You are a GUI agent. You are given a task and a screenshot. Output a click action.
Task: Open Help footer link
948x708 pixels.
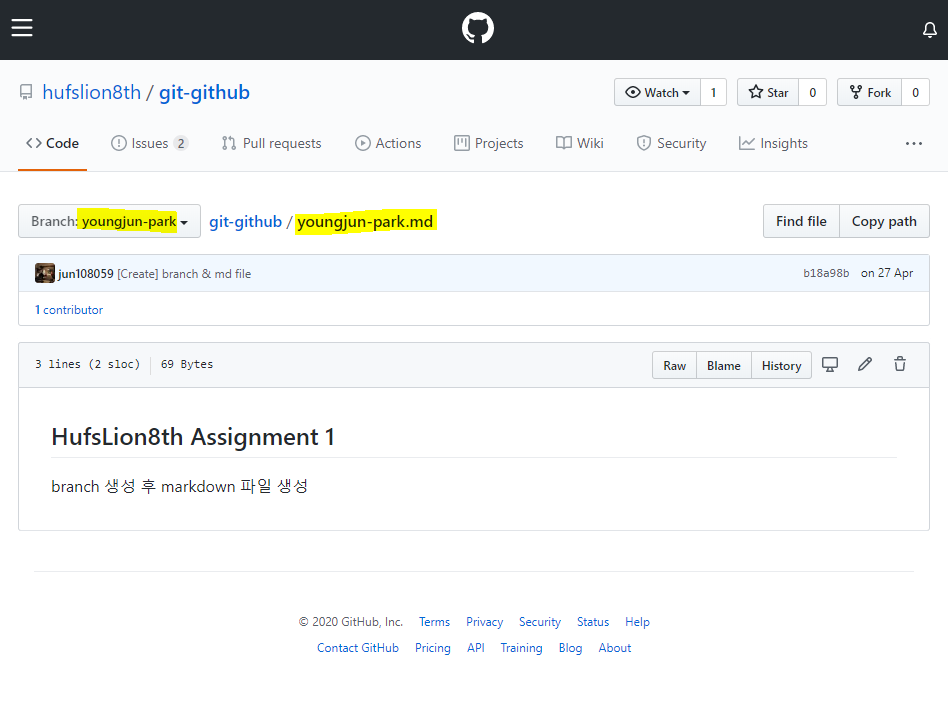coord(637,622)
